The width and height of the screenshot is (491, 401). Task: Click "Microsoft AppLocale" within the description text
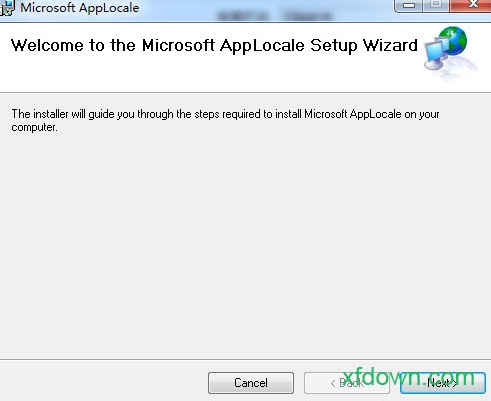pos(353,114)
